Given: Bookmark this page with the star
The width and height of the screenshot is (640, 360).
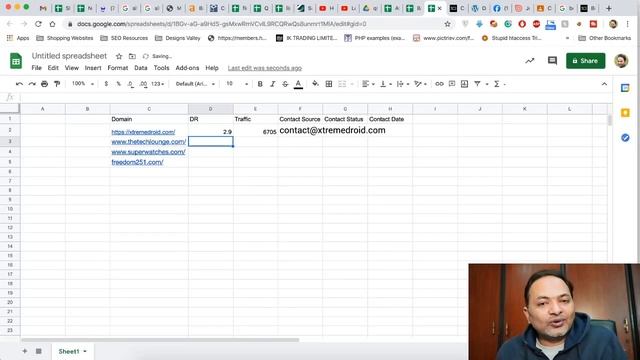Looking at the screenshot, I should [447, 24].
